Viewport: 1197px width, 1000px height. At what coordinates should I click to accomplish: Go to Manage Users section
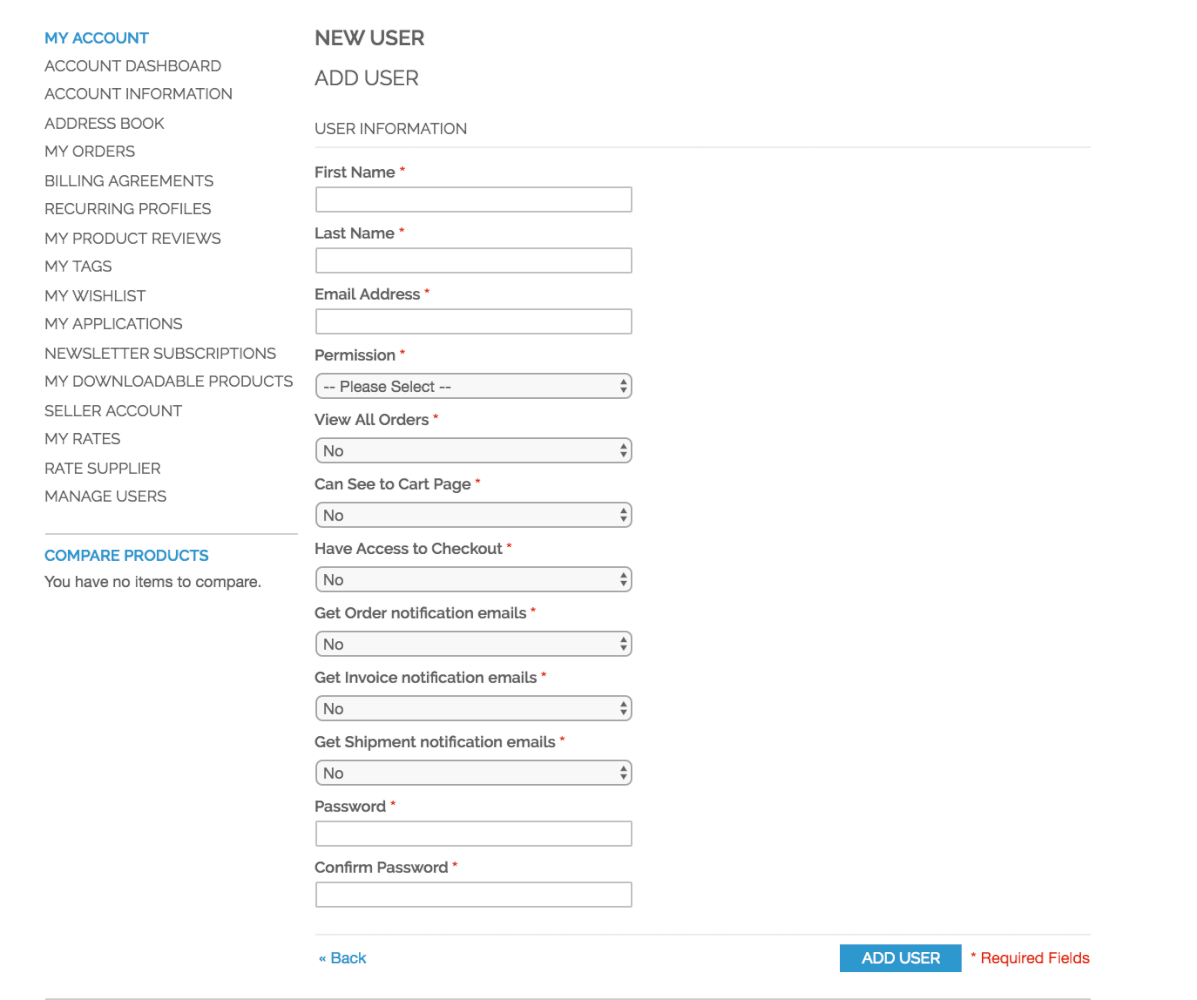click(x=105, y=497)
